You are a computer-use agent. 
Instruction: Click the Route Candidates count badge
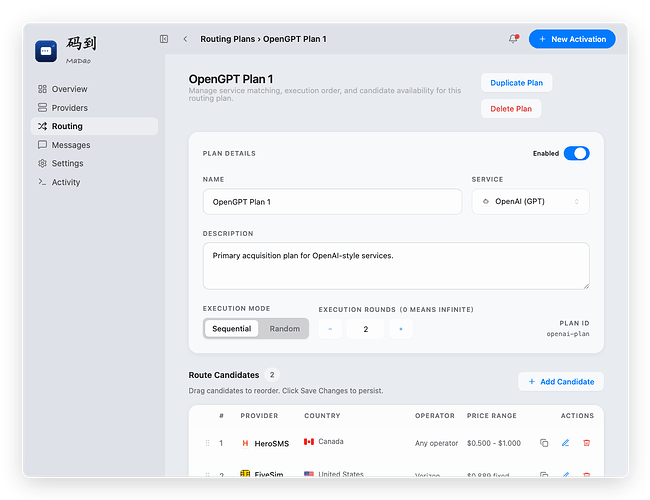(272, 375)
